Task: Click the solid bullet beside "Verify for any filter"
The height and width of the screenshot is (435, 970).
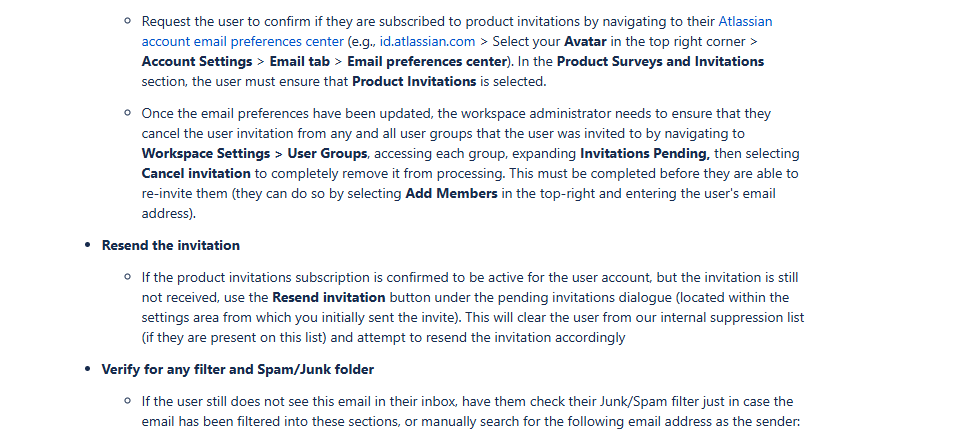Action: pos(88,370)
